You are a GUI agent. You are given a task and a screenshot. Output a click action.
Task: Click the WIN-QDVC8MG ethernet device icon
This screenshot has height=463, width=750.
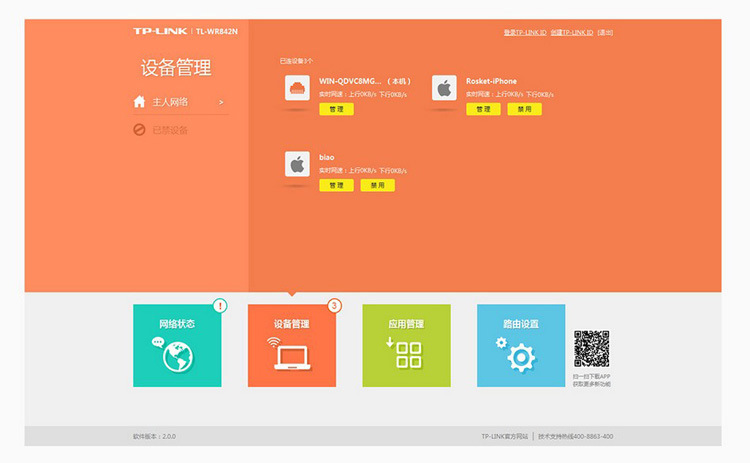click(x=297, y=88)
